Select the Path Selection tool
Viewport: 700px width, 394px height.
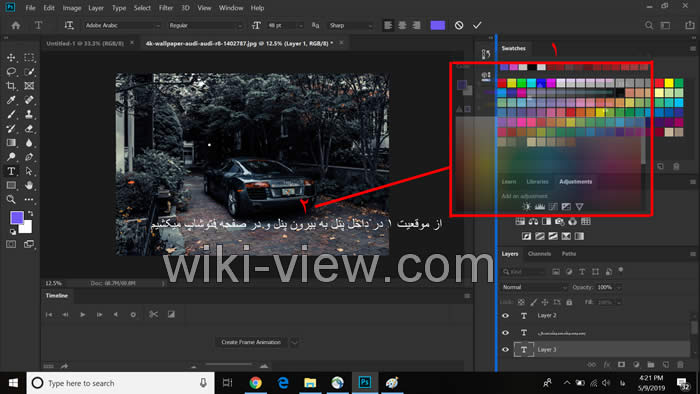pos(29,171)
